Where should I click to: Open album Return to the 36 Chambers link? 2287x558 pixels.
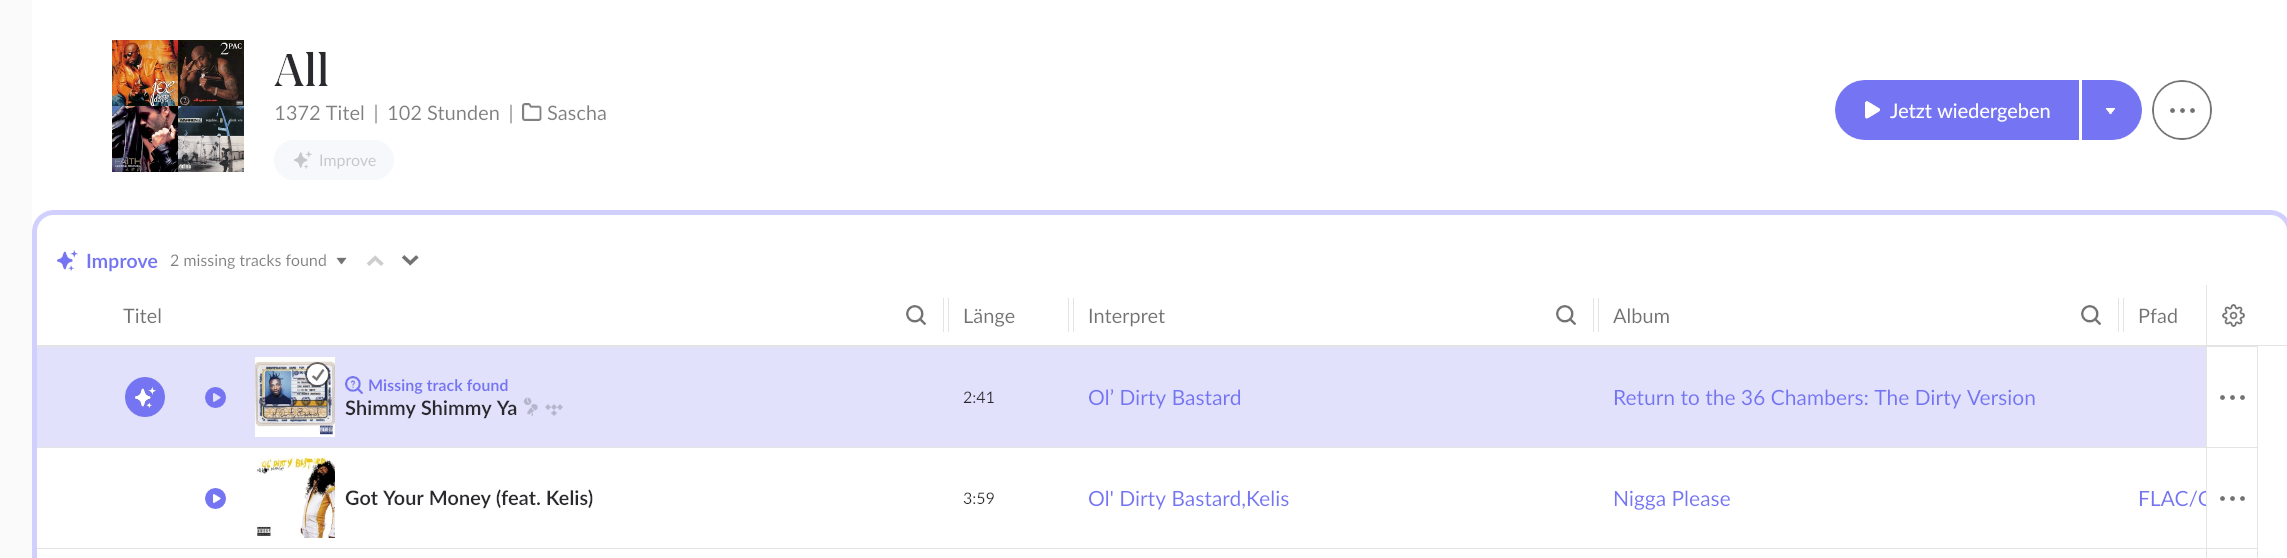pyautogui.click(x=1823, y=397)
